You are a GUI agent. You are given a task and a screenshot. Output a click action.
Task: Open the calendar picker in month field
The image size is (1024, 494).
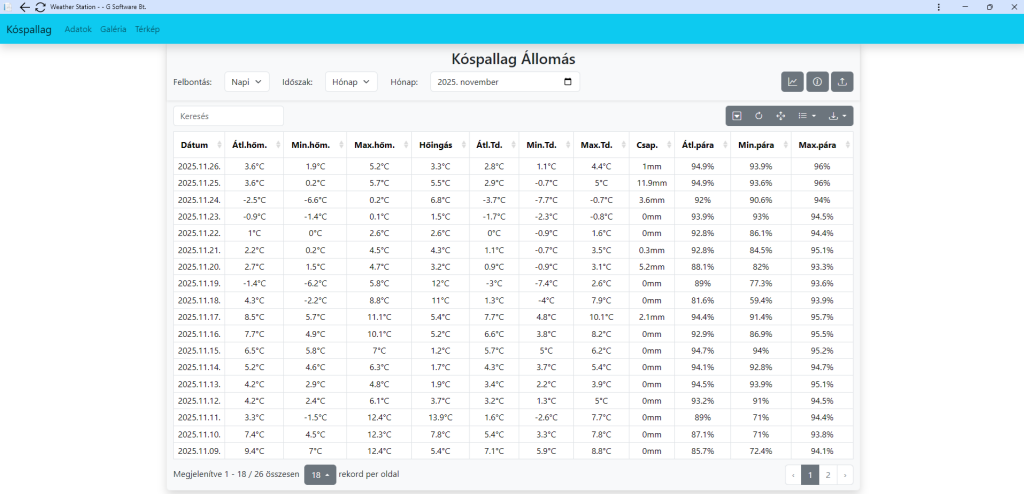pyautogui.click(x=568, y=82)
